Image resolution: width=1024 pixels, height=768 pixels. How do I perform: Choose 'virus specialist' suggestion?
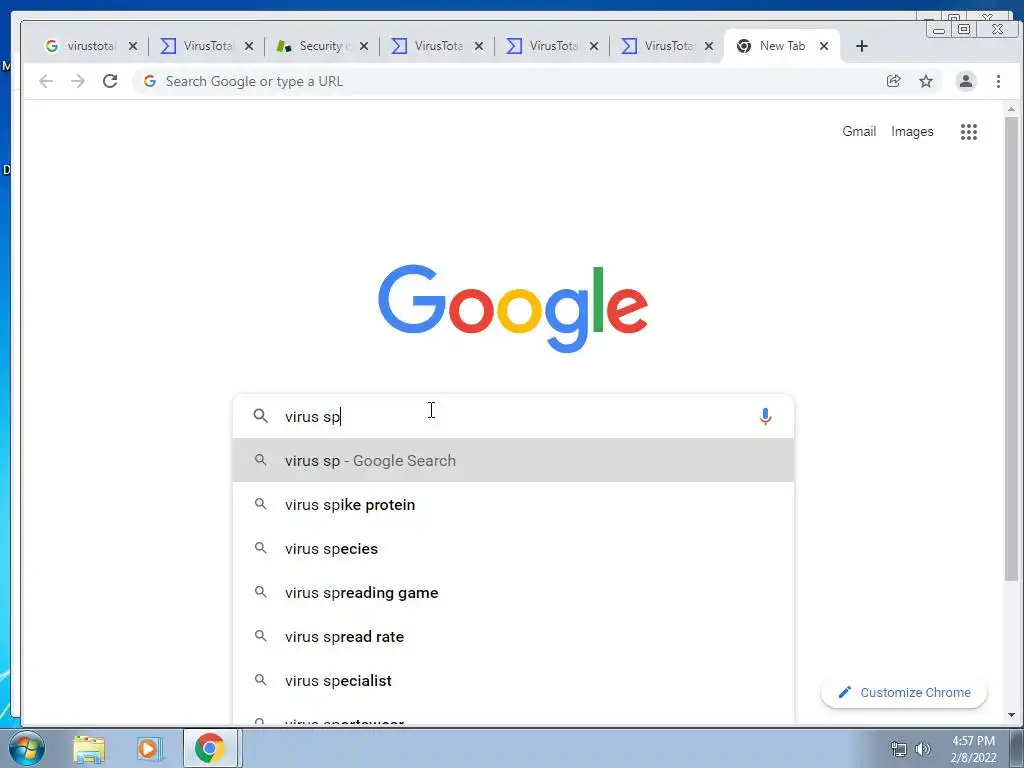point(513,680)
